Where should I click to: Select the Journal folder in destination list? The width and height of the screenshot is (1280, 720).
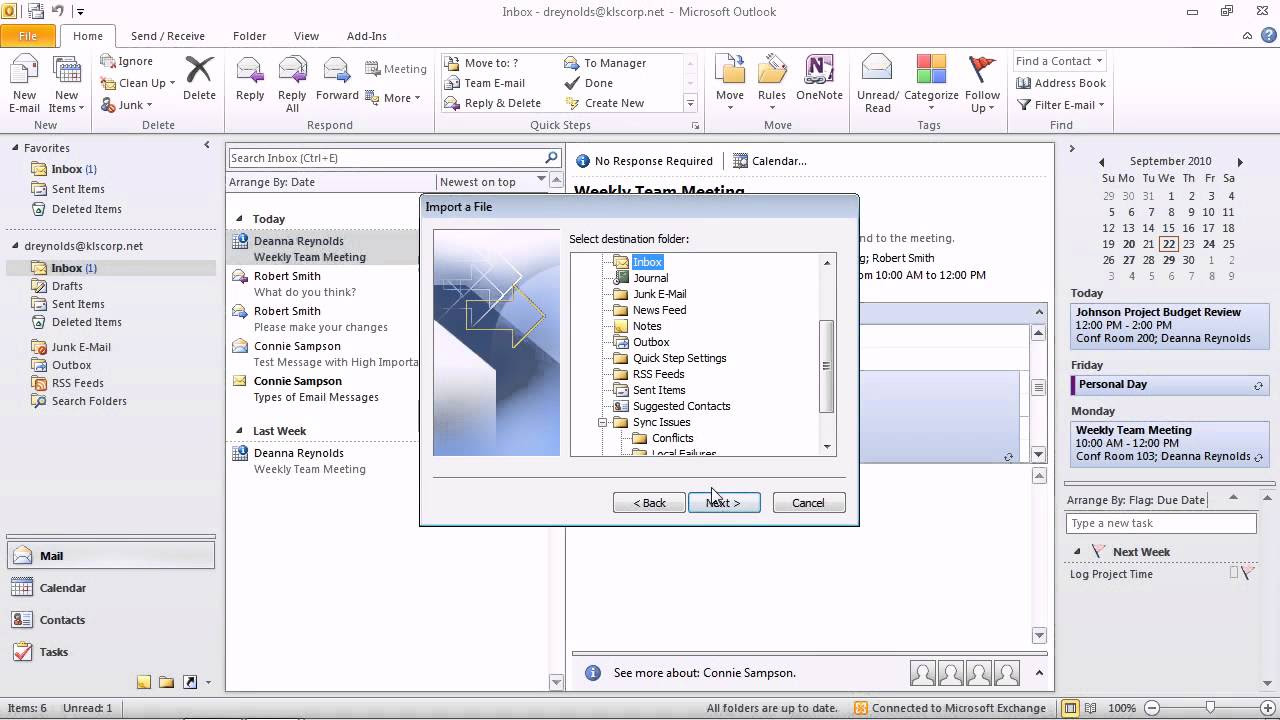(650, 278)
